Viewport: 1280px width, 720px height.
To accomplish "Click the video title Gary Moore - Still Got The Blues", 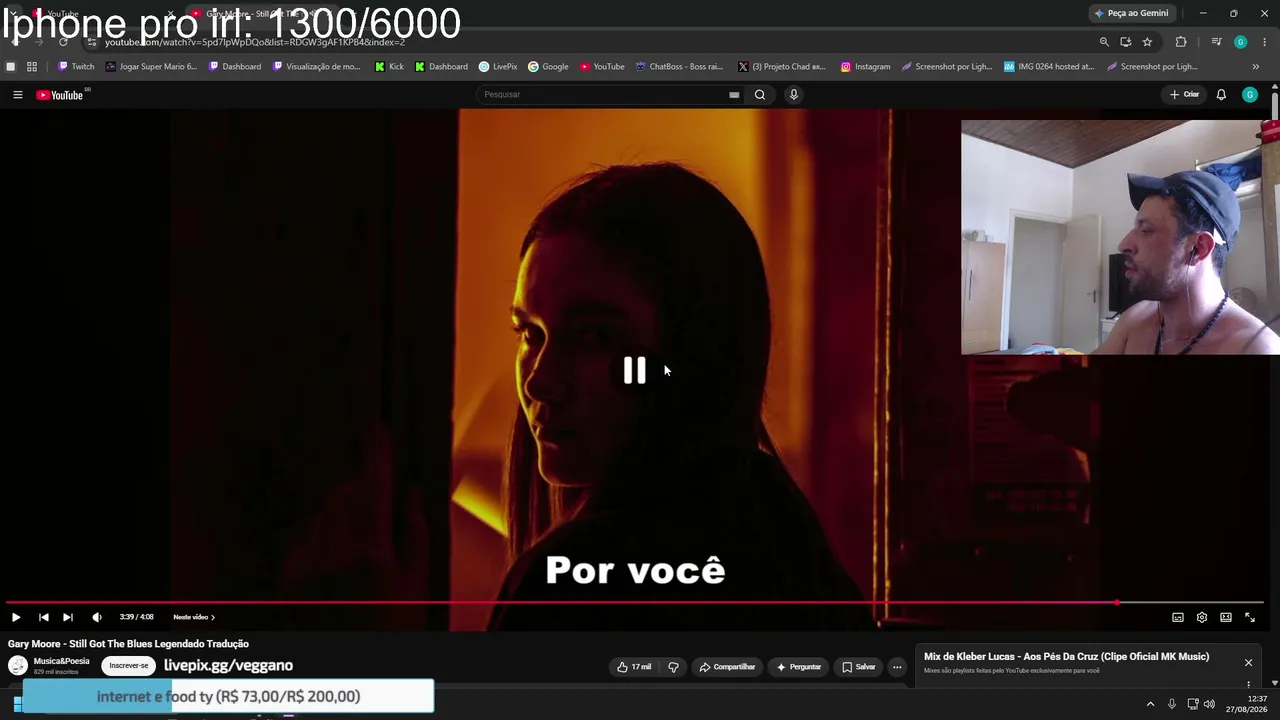I will pos(128,644).
